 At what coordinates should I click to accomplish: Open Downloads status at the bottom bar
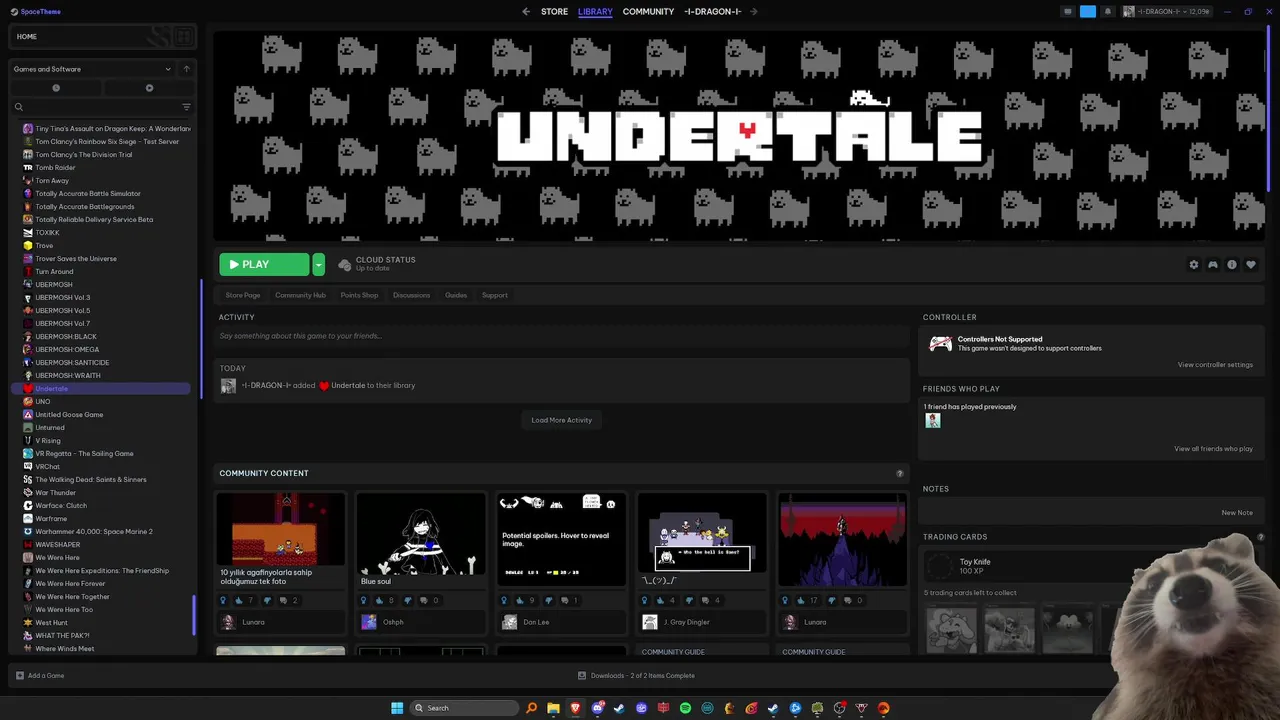tap(637, 676)
